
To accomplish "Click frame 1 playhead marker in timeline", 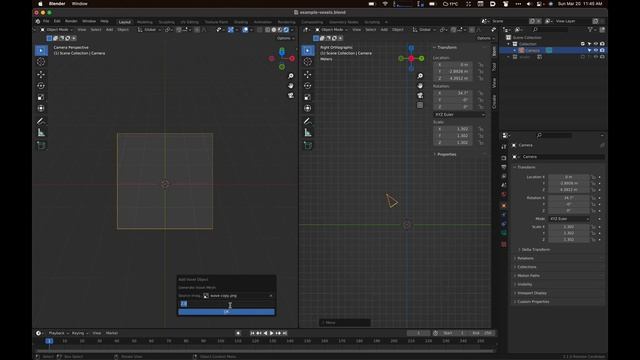I will (x=49, y=341).
